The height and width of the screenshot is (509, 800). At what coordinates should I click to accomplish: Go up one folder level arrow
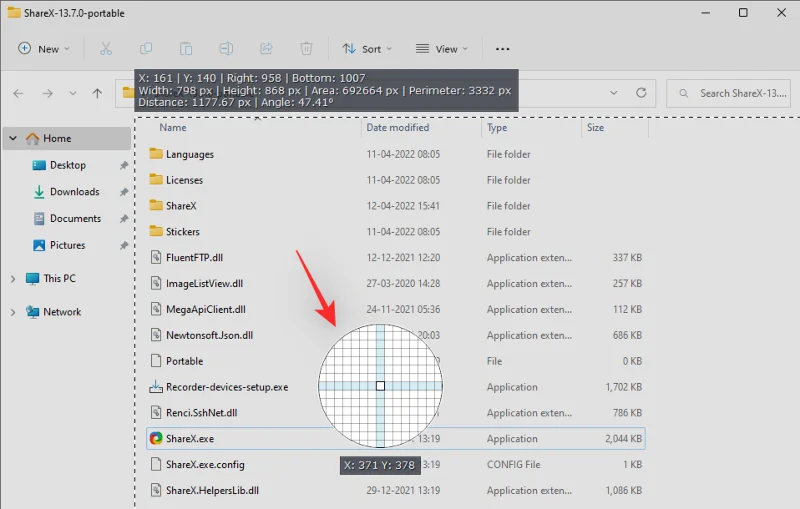(x=97, y=93)
